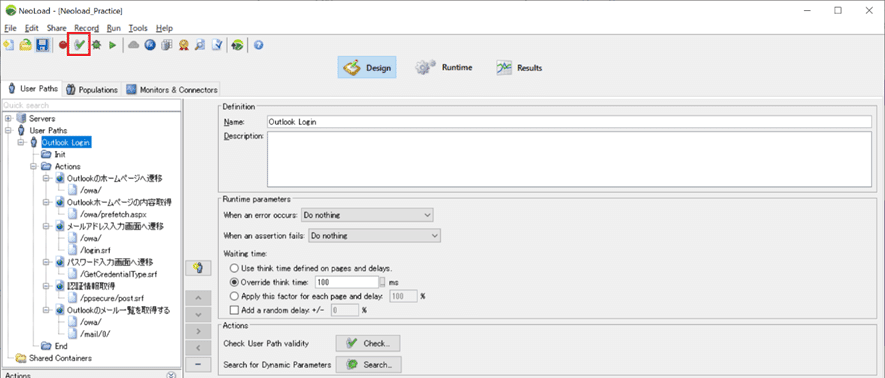
Task: Click the minus remove button
Action: (198, 364)
